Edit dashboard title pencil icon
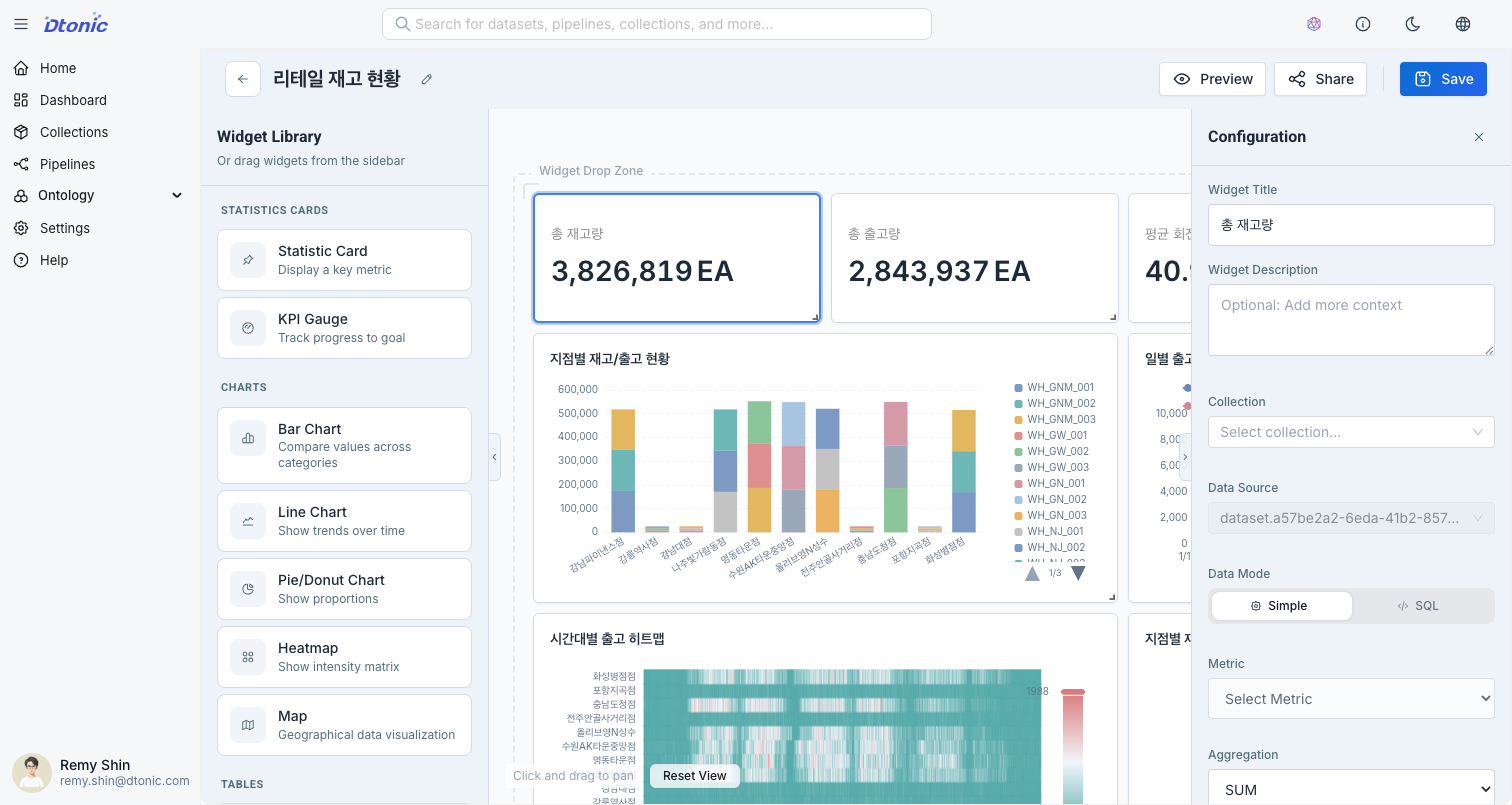This screenshot has width=1512, height=805. [427, 79]
